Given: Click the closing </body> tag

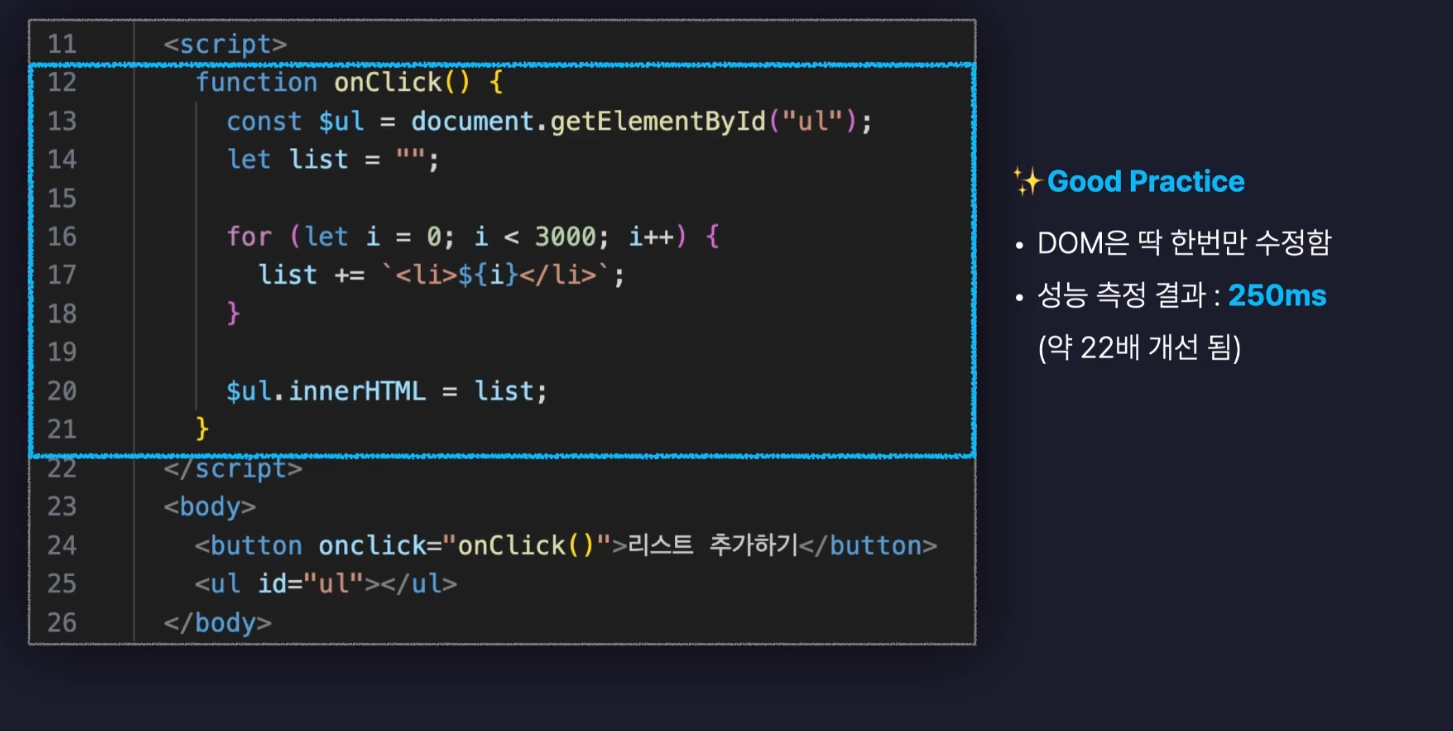Looking at the screenshot, I should 218,622.
